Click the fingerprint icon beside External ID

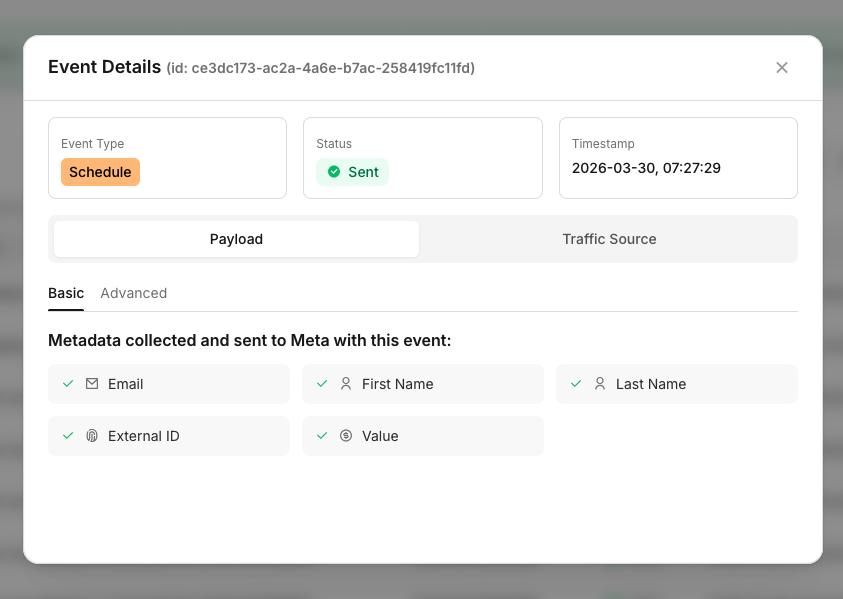tap(92, 436)
